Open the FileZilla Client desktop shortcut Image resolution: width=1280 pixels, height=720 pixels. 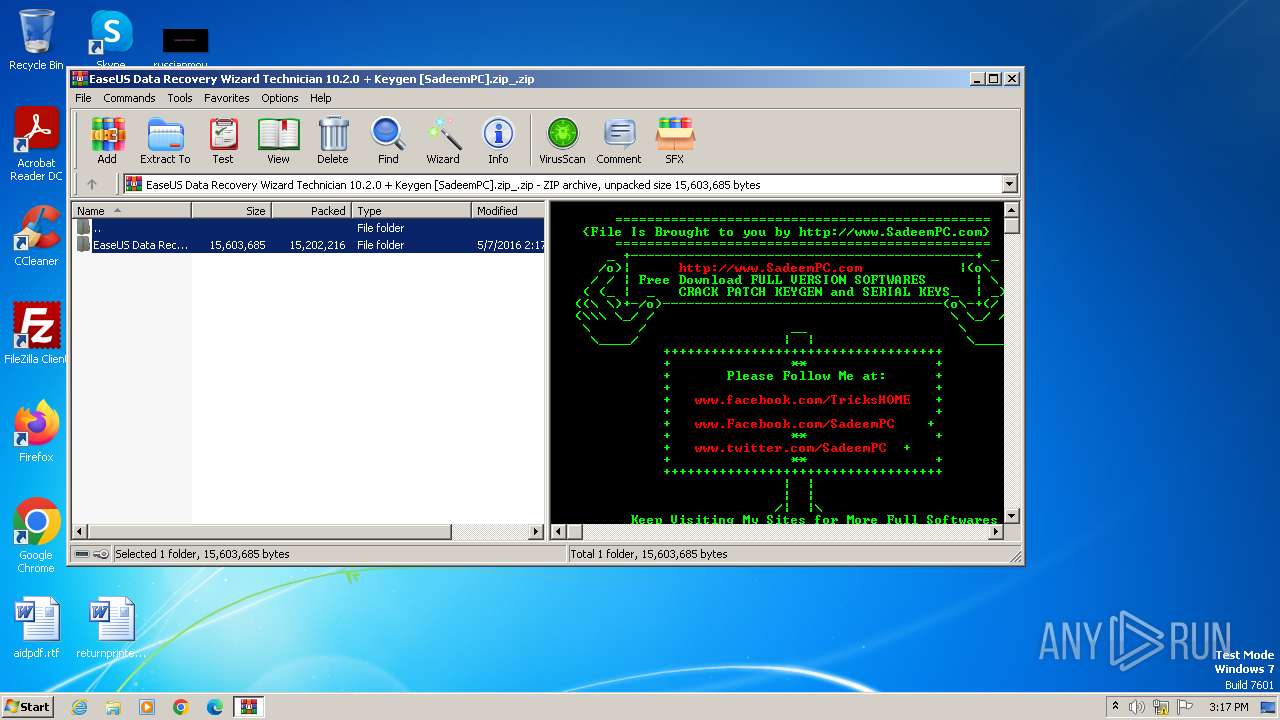point(36,334)
